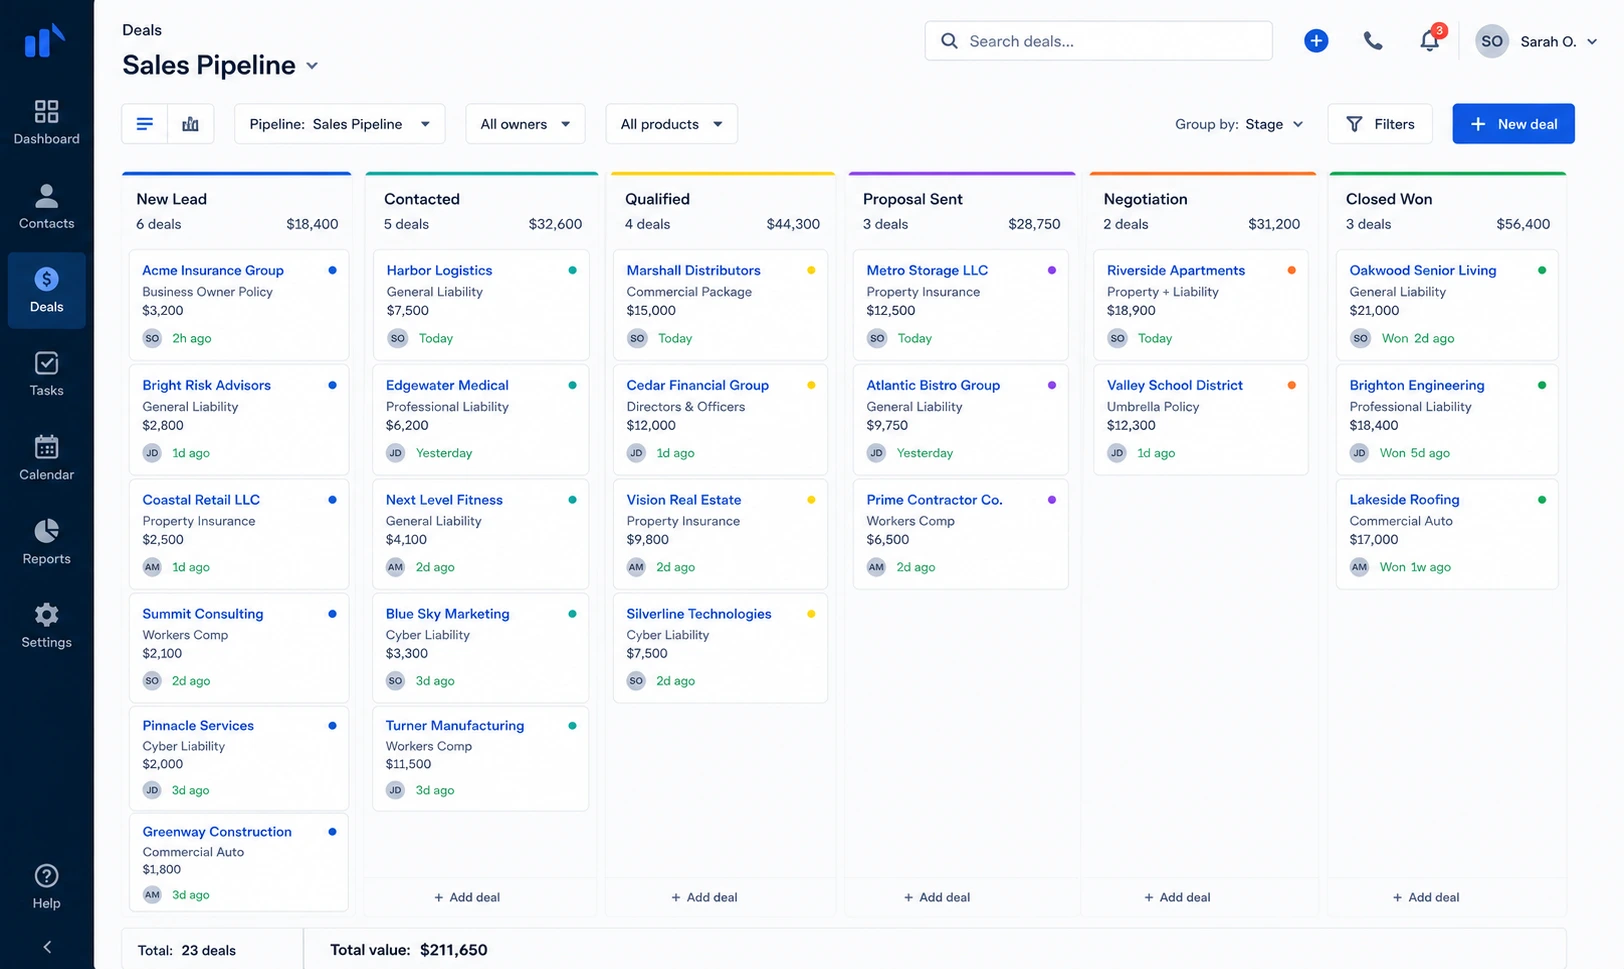Click the search magnifier icon

(949, 41)
